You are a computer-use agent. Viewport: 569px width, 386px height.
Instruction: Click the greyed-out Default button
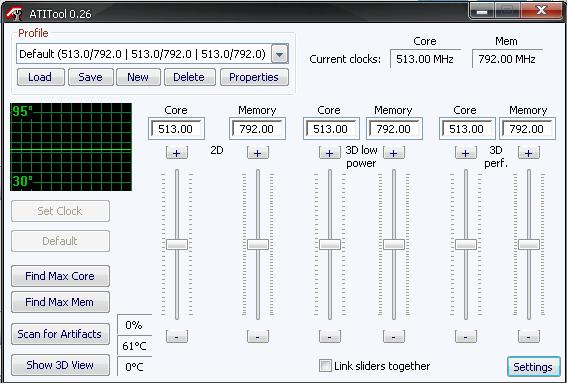pos(60,241)
